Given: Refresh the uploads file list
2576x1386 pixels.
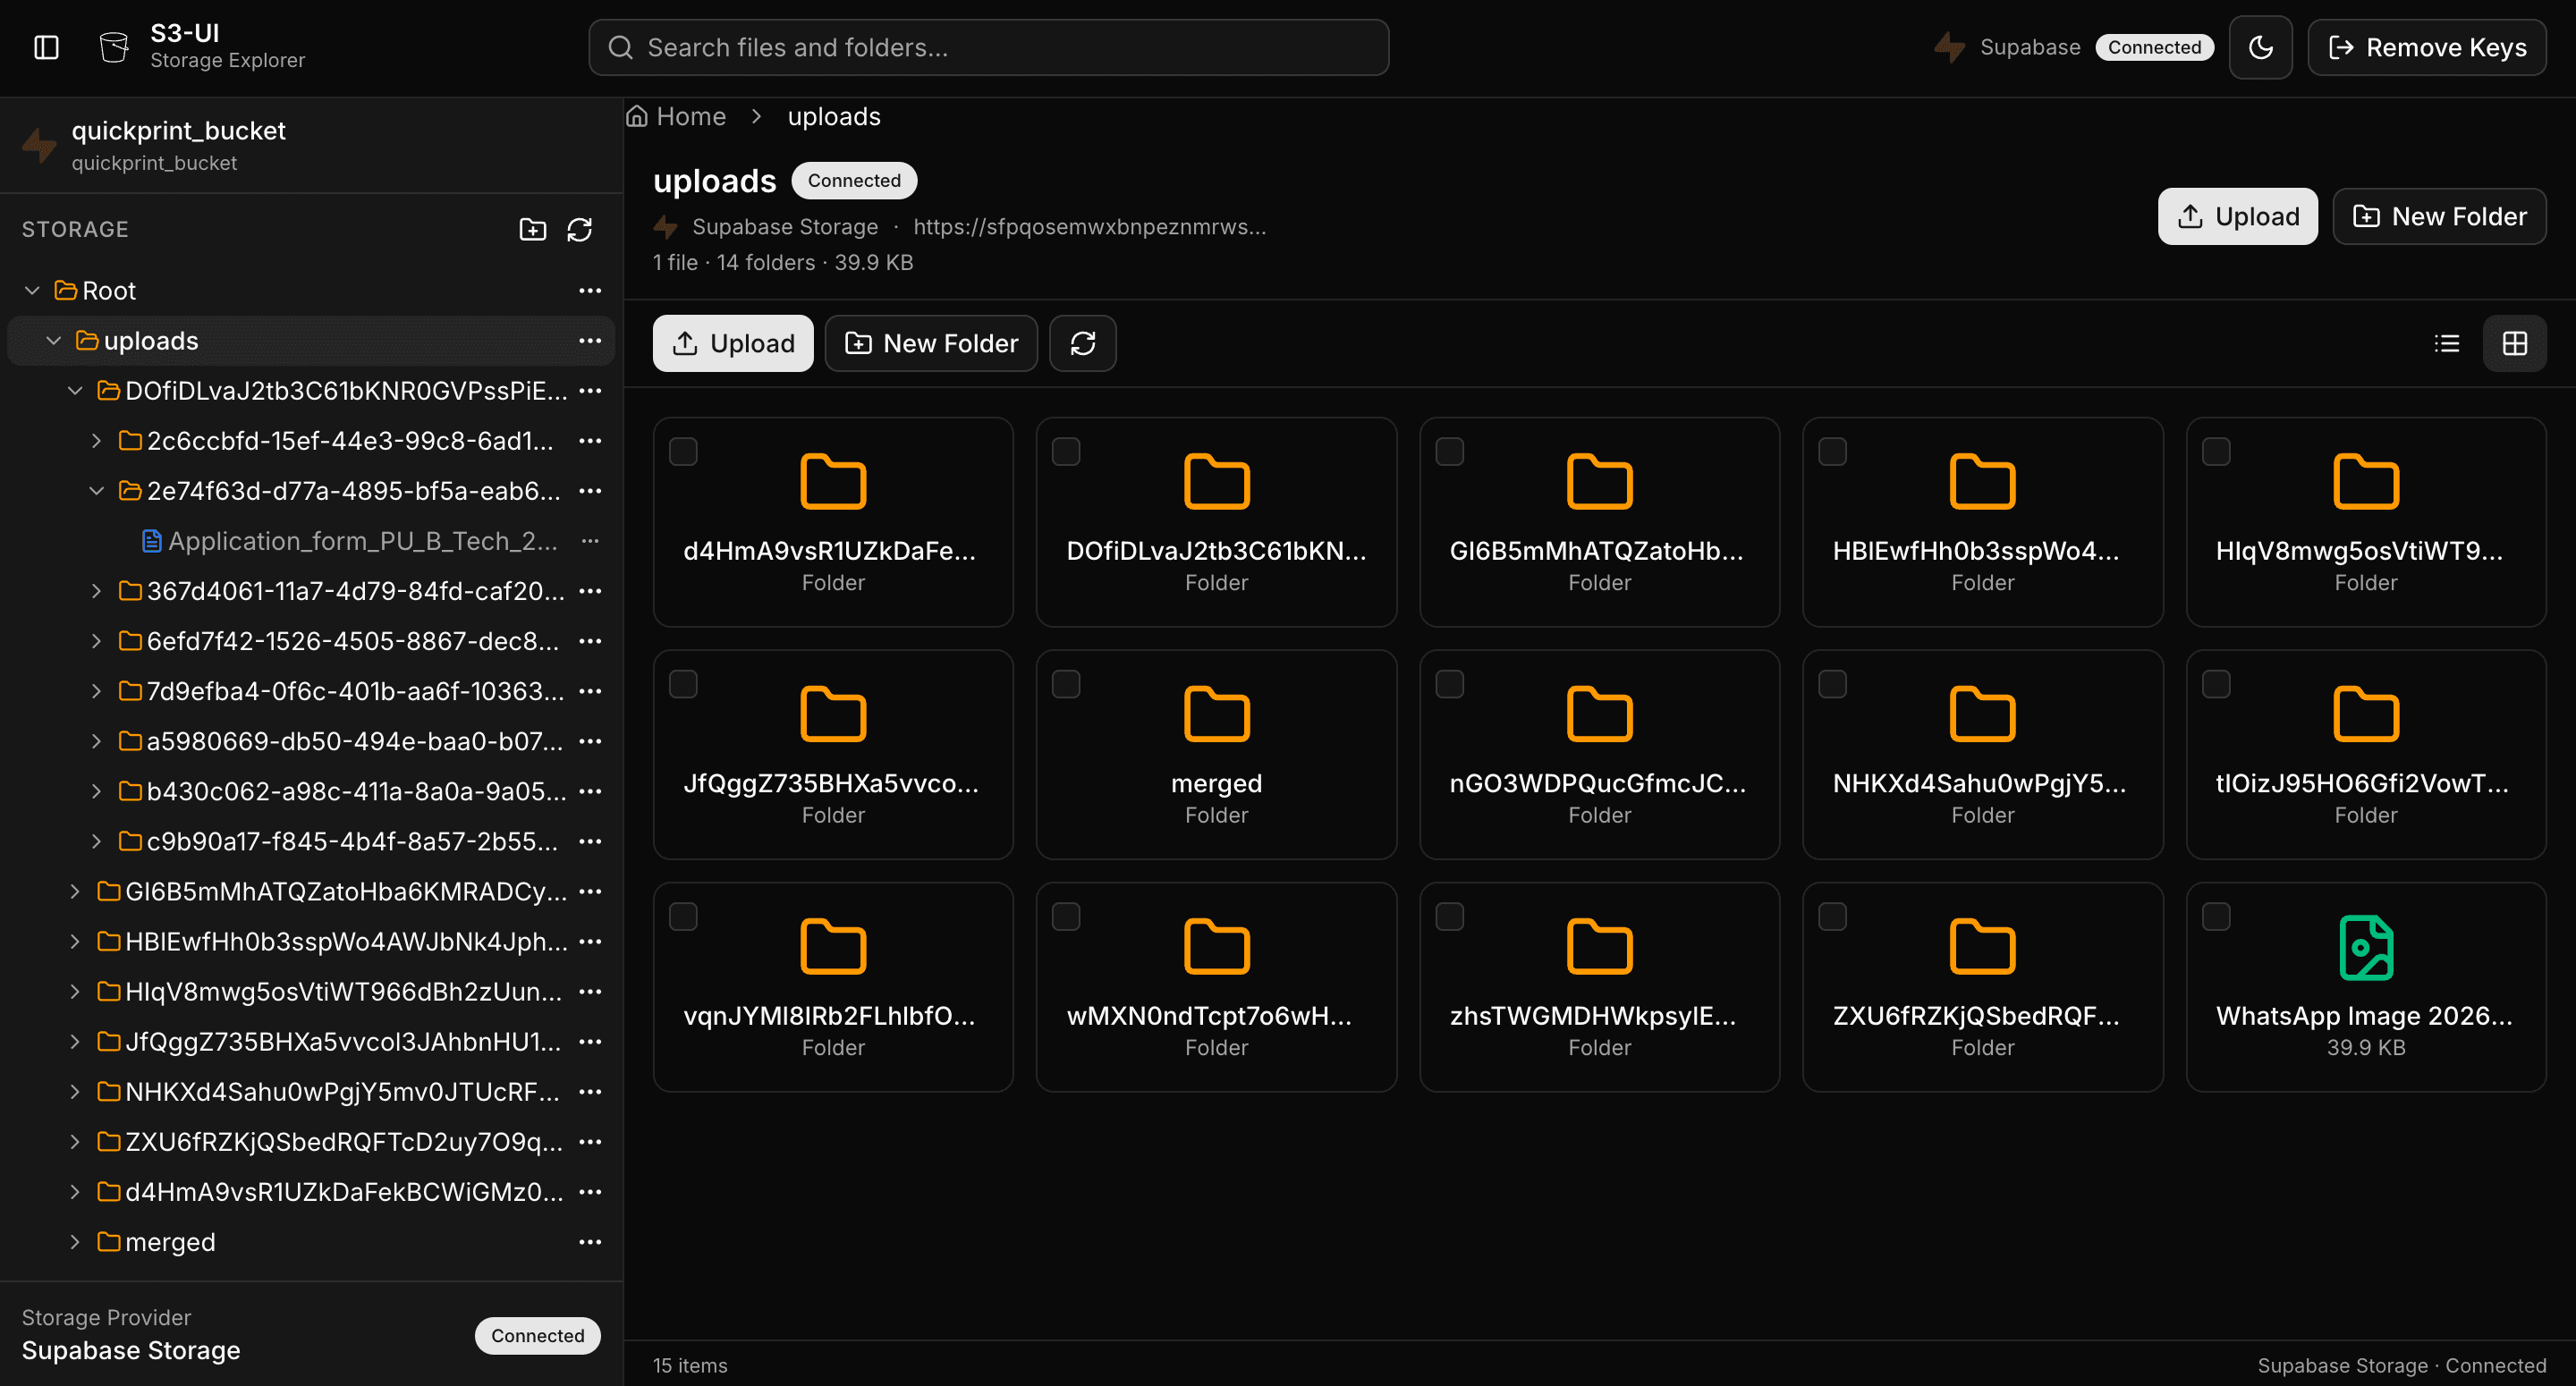Looking at the screenshot, I should click(1082, 343).
